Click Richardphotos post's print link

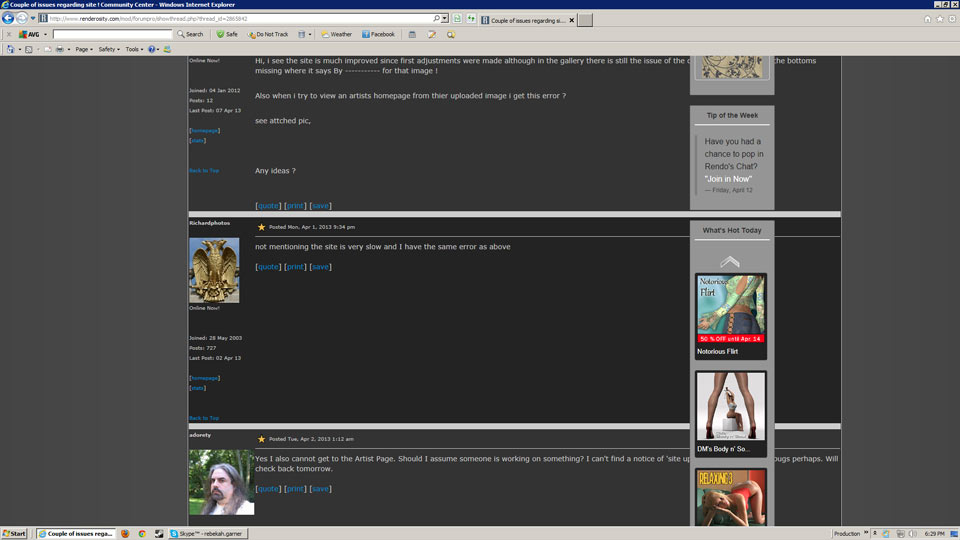[295, 267]
